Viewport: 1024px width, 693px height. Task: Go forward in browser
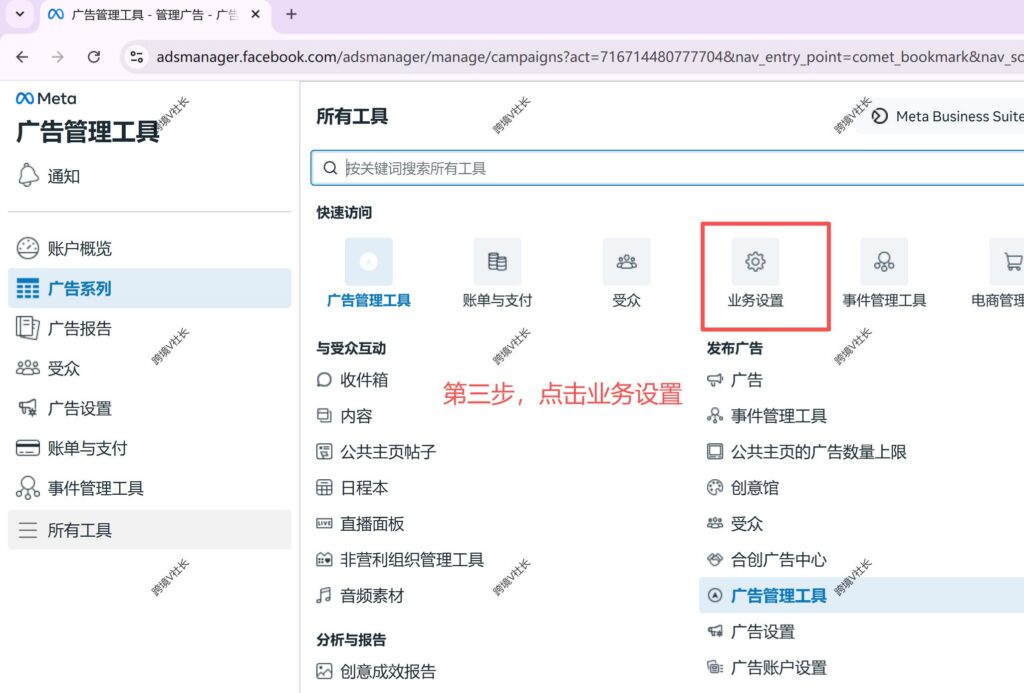click(x=58, y=57)
